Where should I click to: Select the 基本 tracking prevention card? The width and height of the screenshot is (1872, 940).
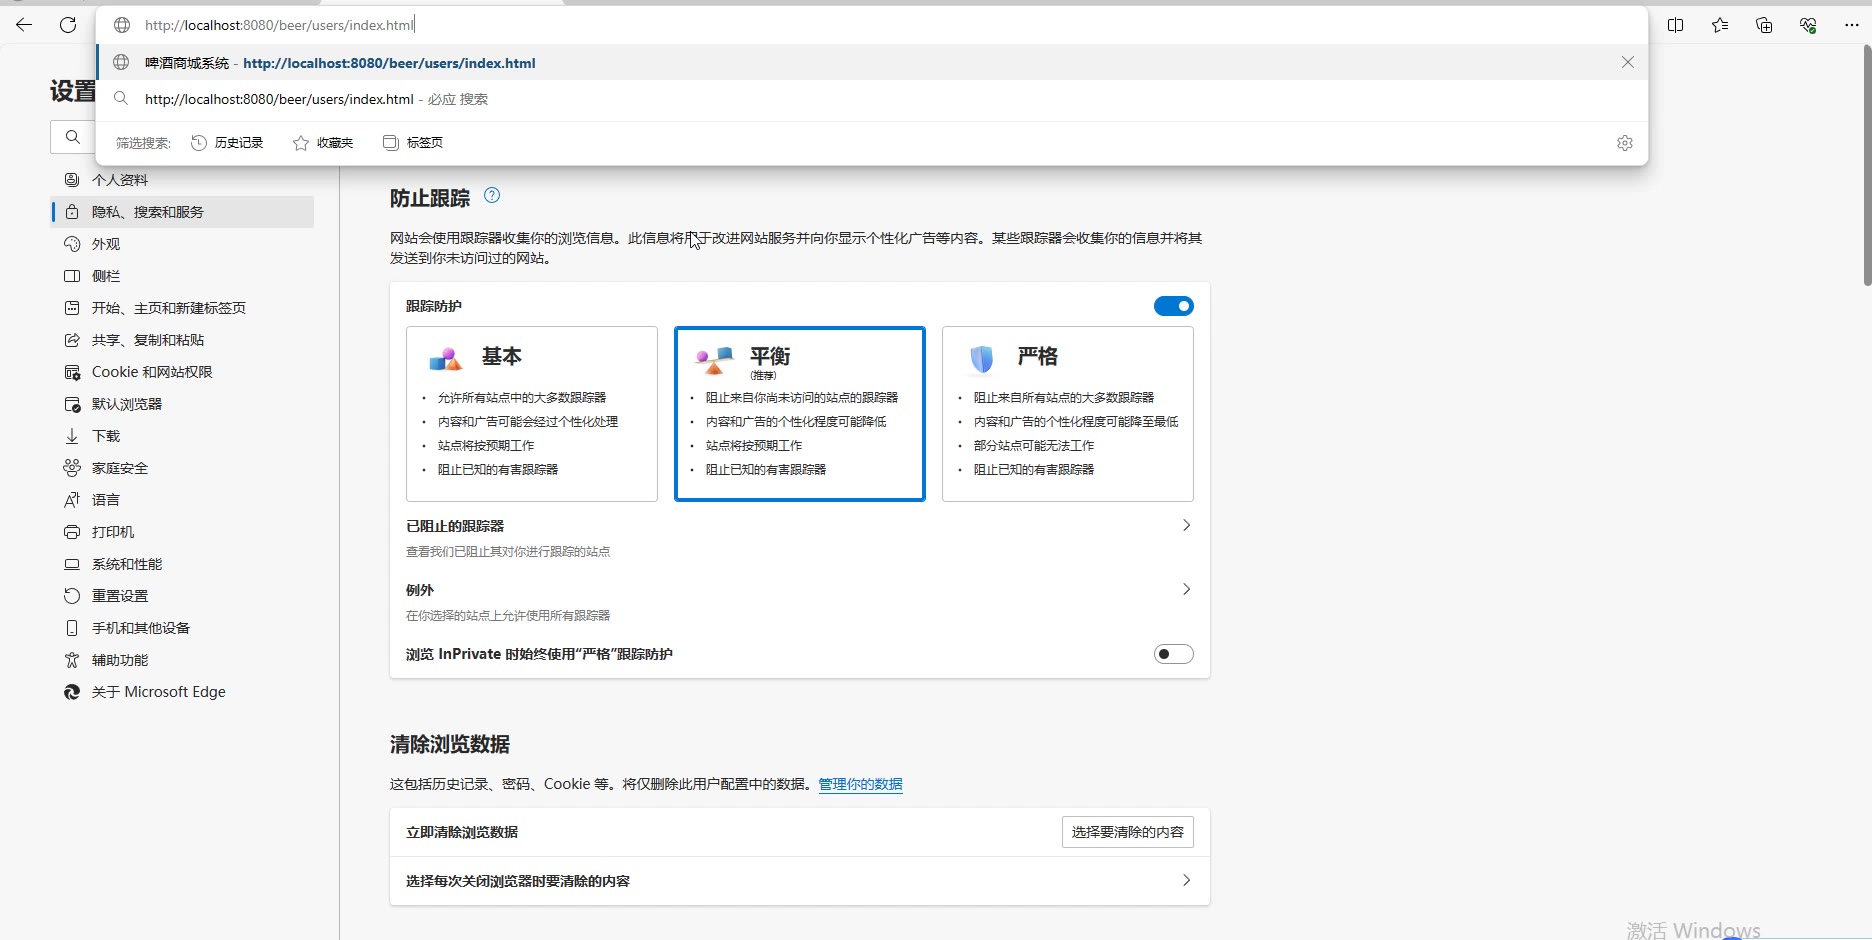[532, 414]
